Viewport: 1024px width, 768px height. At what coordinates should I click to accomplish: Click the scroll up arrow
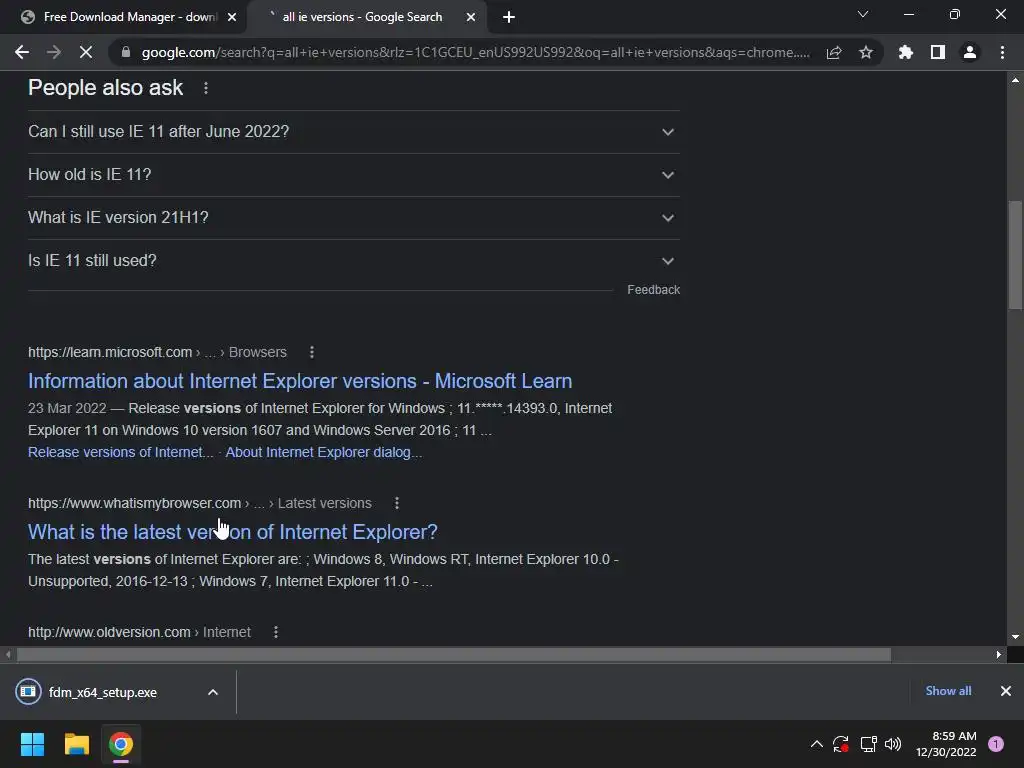click(x=1015, y=80)
